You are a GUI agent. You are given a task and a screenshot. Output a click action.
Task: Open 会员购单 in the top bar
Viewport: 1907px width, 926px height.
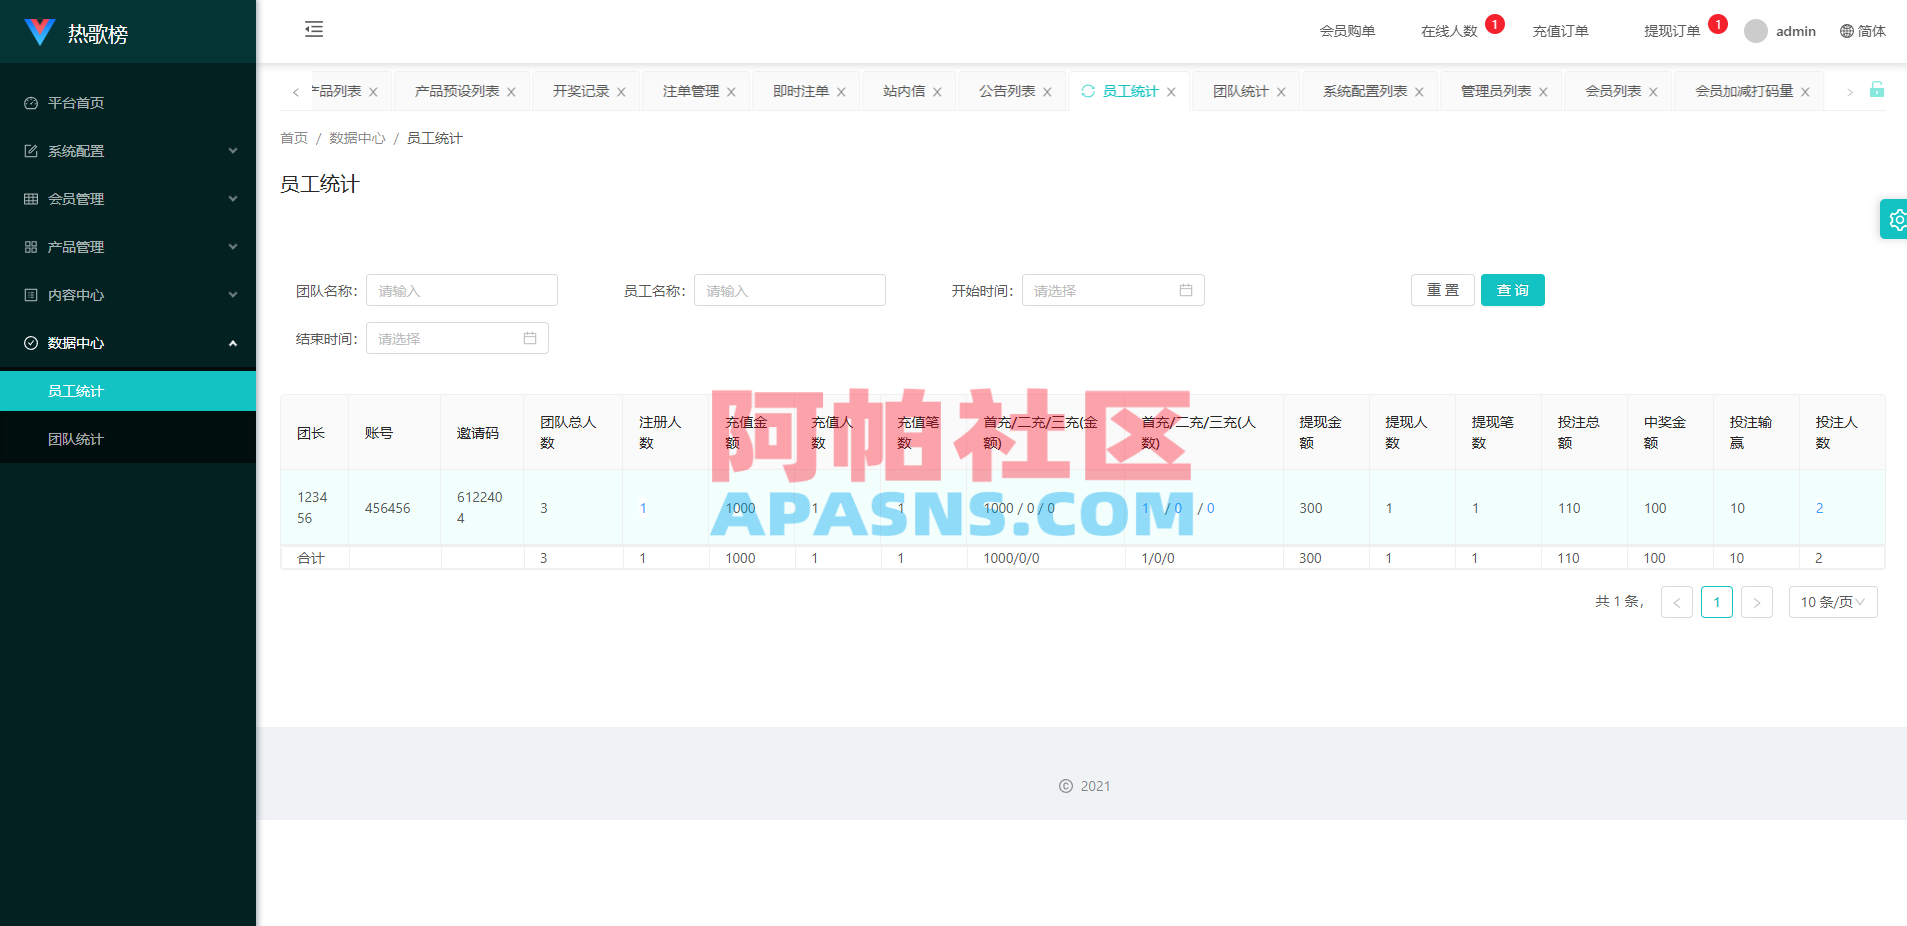1347,31
